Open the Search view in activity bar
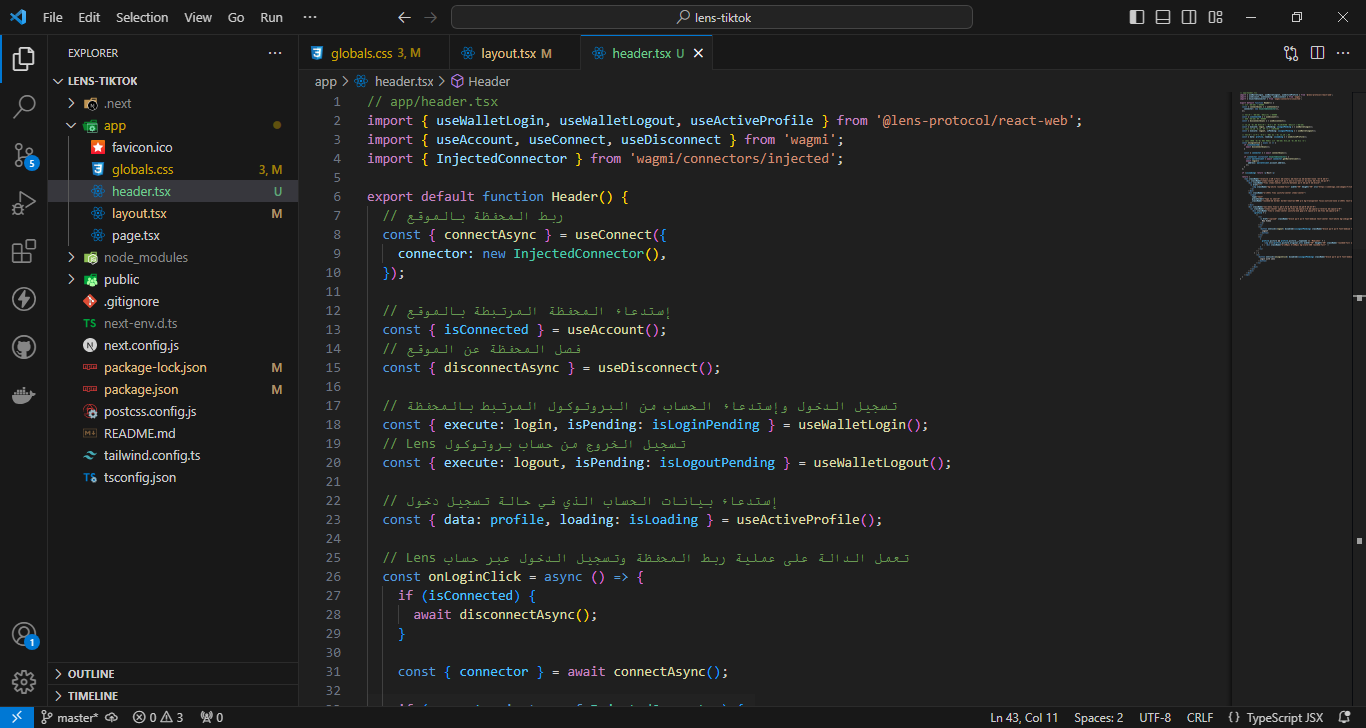Image resolution: width=1366 pixels, height=728 pixels. (24, 106)
